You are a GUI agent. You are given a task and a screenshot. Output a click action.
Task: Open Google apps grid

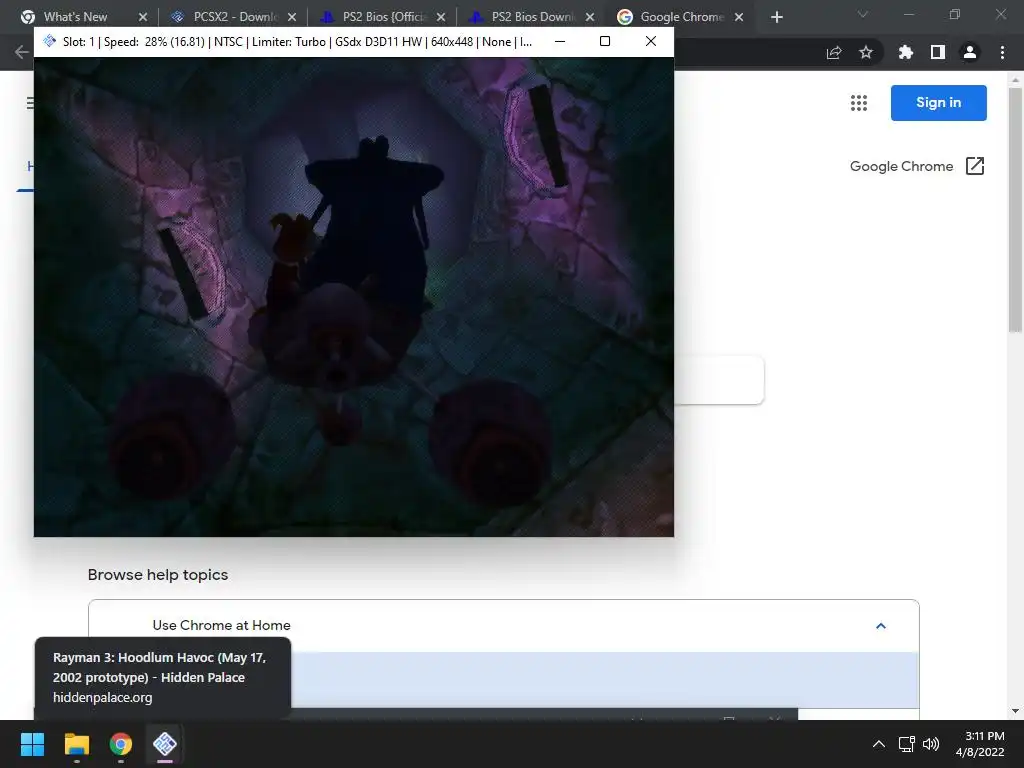(859, 103)
